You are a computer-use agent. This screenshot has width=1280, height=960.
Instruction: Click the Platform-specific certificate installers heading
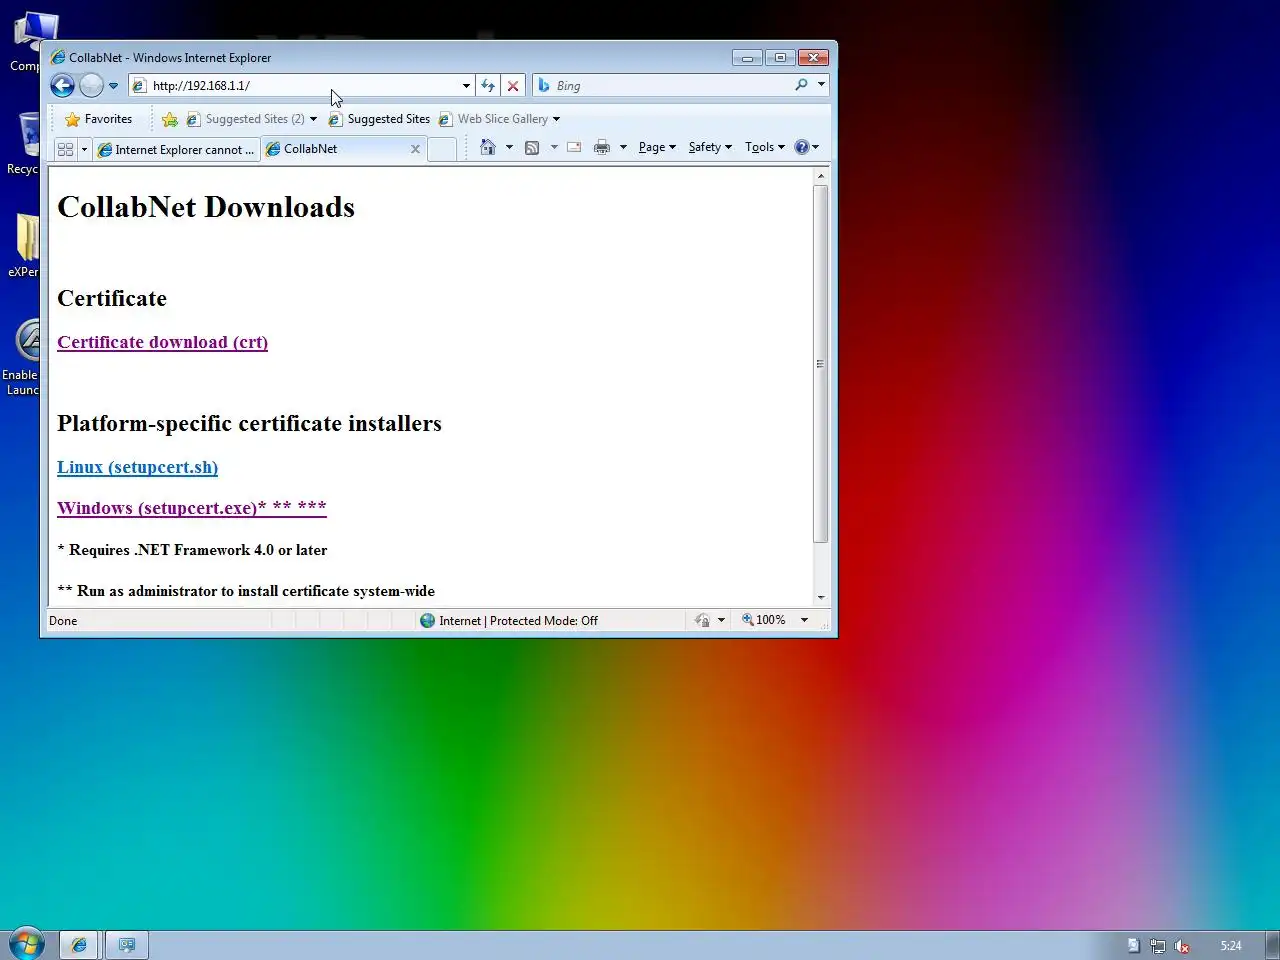click(249, 423)
